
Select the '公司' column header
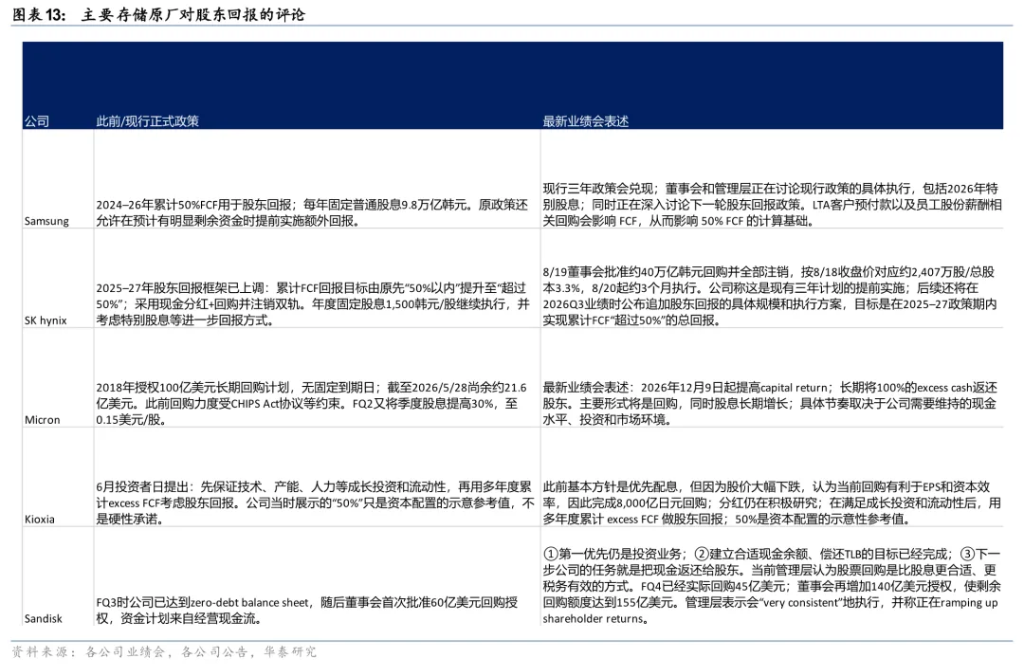pyautogui.click(x=37, y=121)
